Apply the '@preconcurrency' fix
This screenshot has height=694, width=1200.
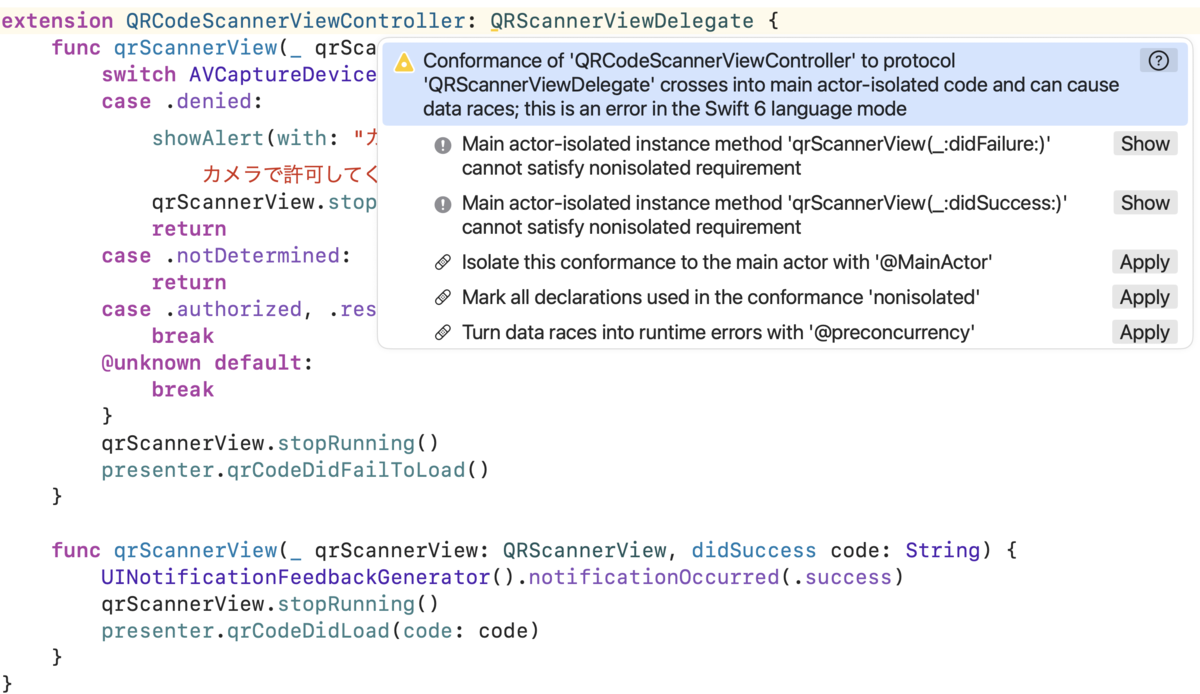[1145, 333]
